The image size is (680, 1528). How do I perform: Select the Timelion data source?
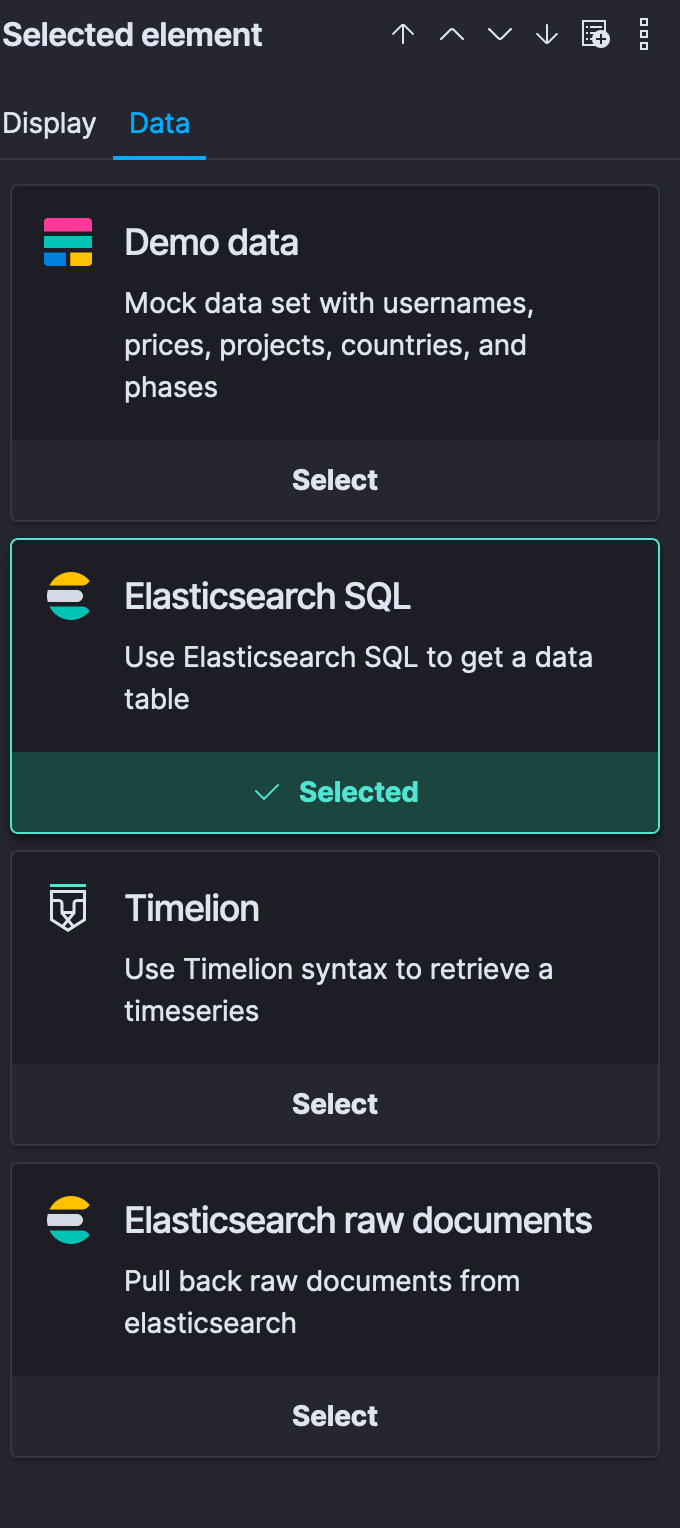tap(335, 1104)
